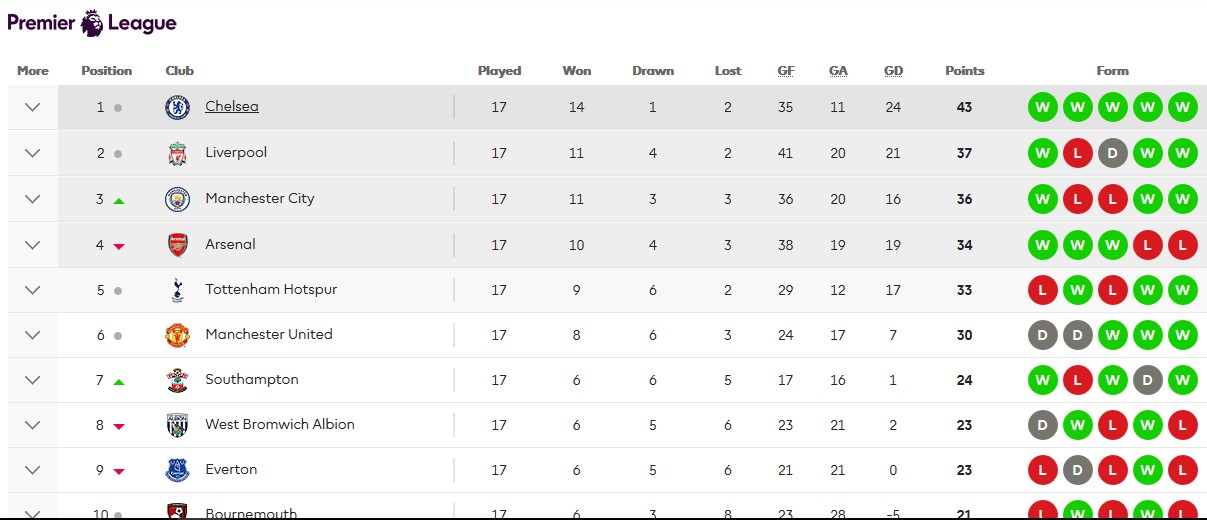Image resolution: width=1207 pixels, height=520 pixels.
Task: Click the Arsenal club crest
Action: click(x=177, y=245)
